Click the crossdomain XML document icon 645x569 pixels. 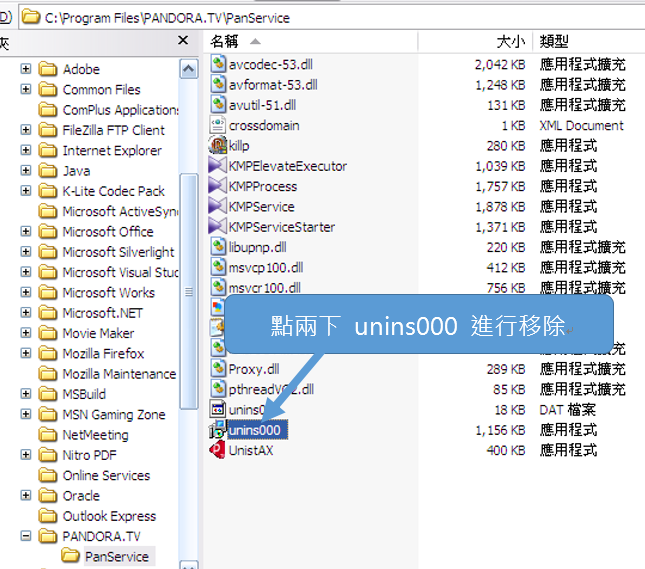coord(218,125)
